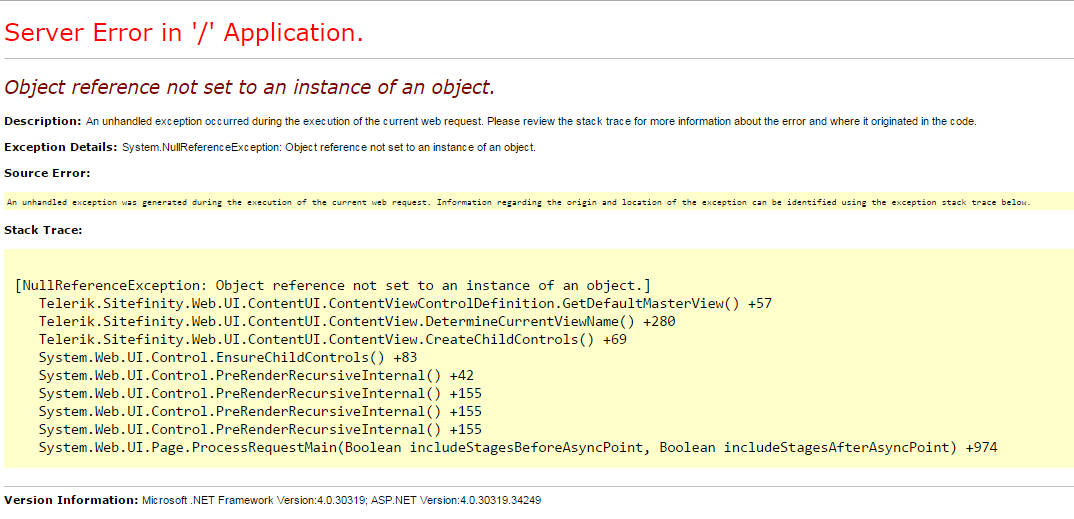Click the bold 'Version Information:' label
This screenshot has width=1074, height=519.
coord(71,500)
